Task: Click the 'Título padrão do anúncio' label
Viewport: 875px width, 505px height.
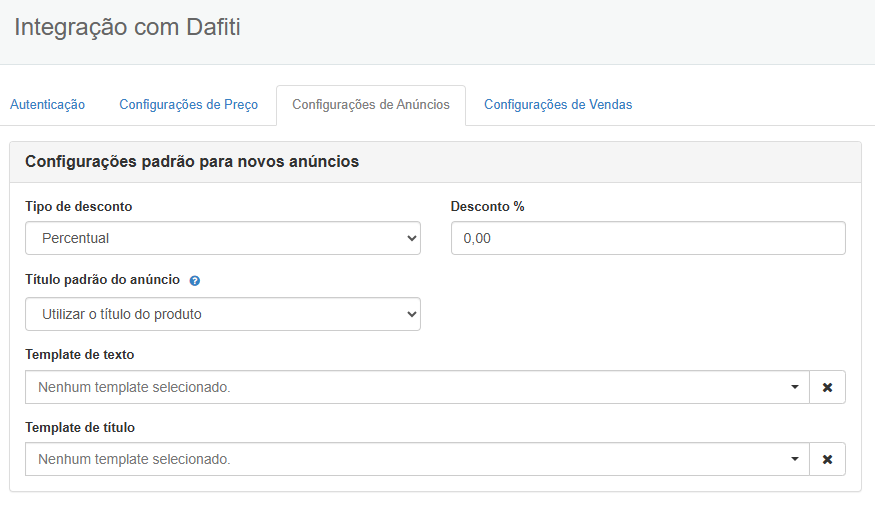Action: (102, 280)
